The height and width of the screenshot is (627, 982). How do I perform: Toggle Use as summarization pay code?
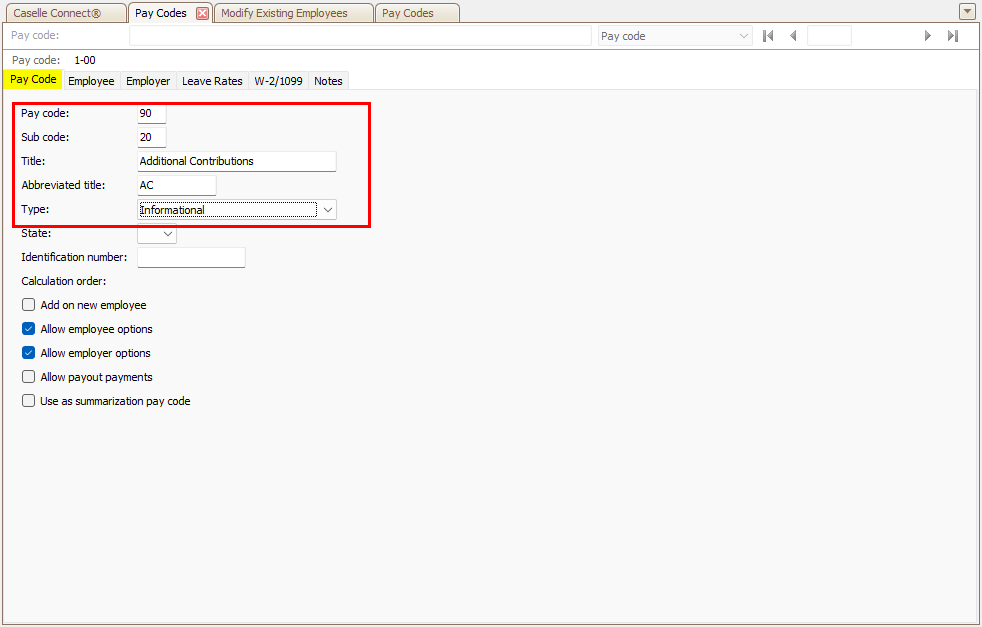coord(29,401)
